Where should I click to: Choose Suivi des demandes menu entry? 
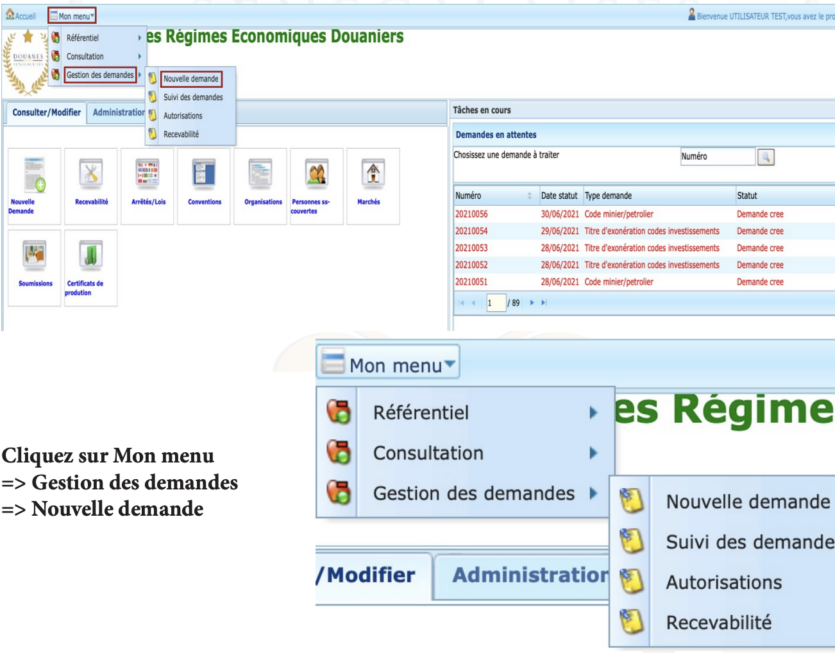(x=192, y=97)
